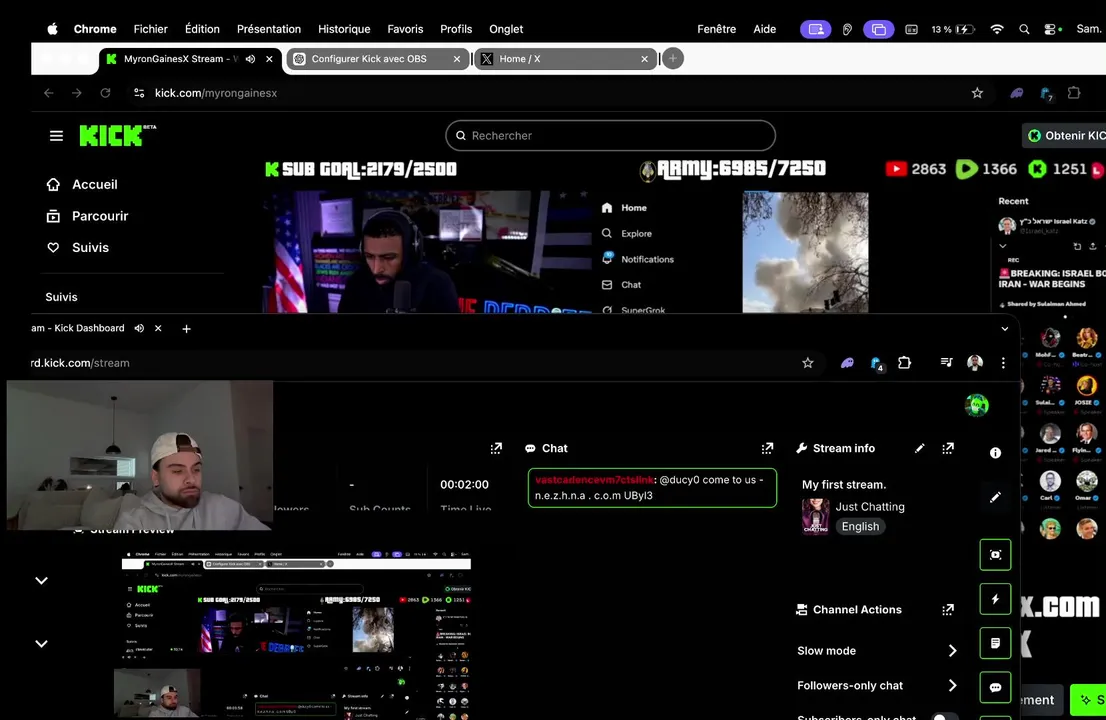Open the Kick sidebar hamburger menu
Image resolution: width=1106 pixels, height=720 pixels.
click(56, 136)
